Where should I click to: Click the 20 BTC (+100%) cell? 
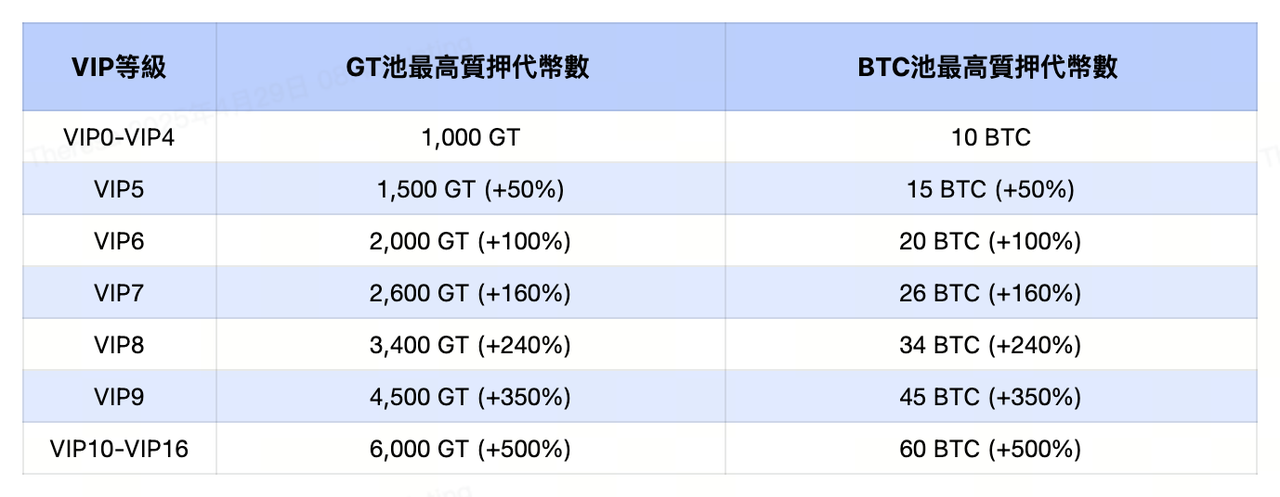[x=990, y=241]
